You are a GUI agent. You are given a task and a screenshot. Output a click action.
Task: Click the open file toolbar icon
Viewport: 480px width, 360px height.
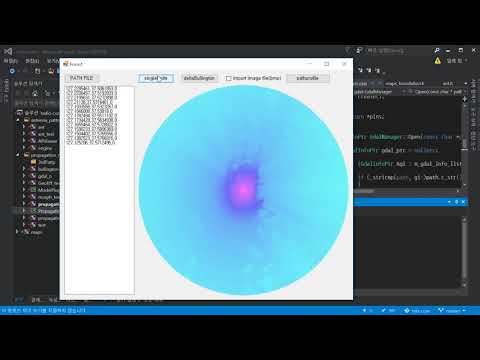click(x=51, y=71)
